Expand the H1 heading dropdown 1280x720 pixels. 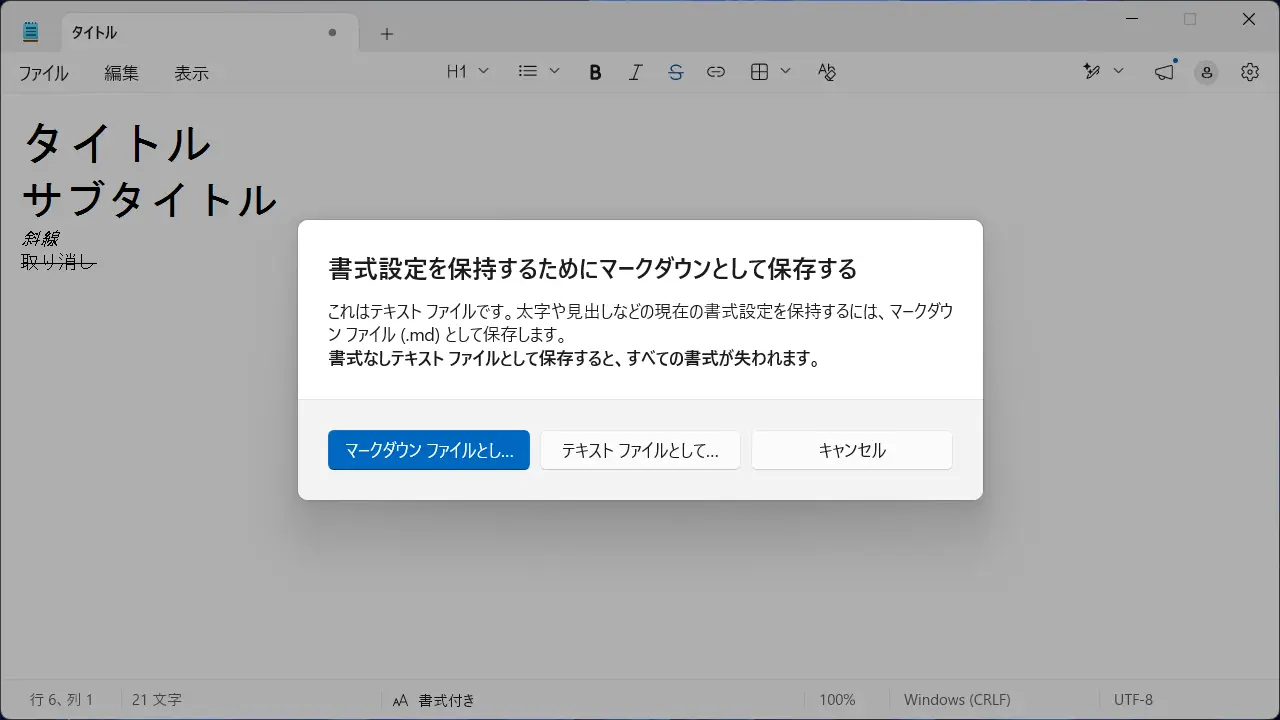tap(468, 72)
